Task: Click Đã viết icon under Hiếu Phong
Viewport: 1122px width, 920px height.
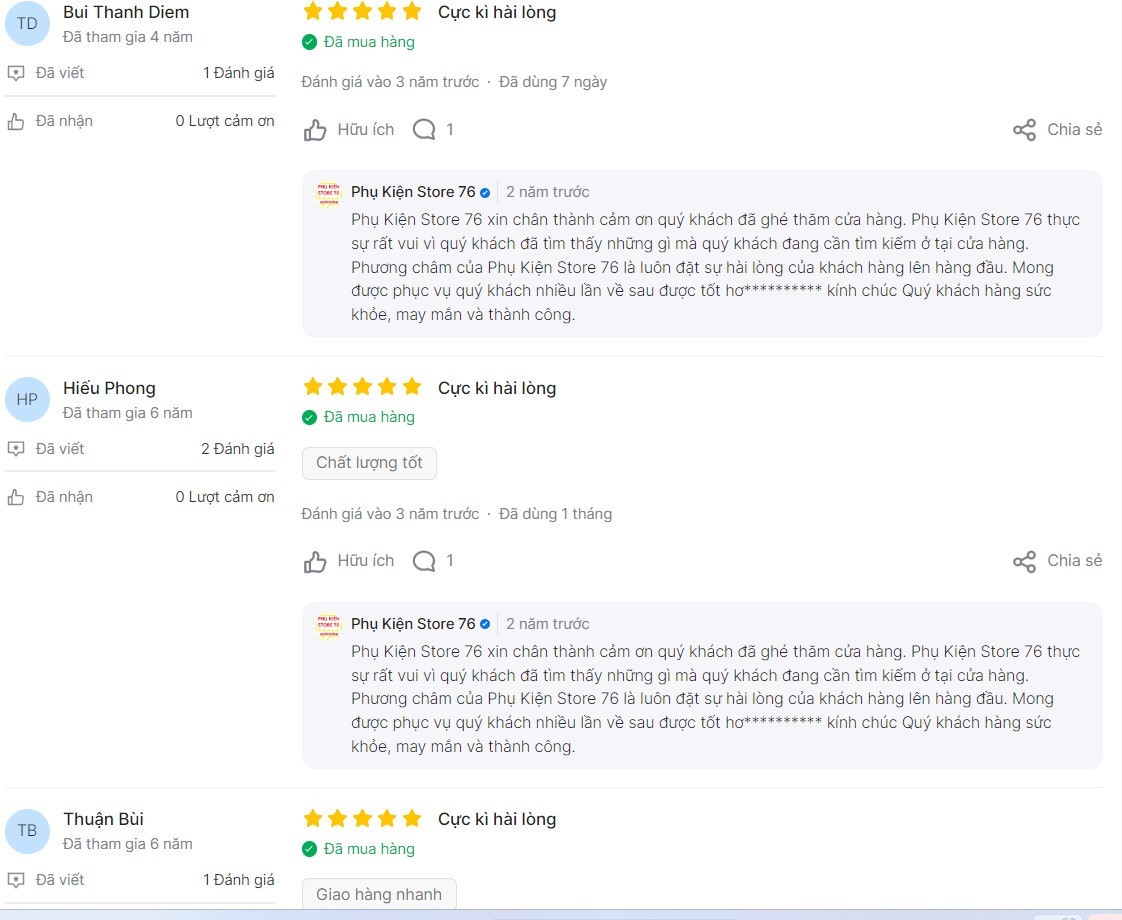Action: (x=16, y=449)
